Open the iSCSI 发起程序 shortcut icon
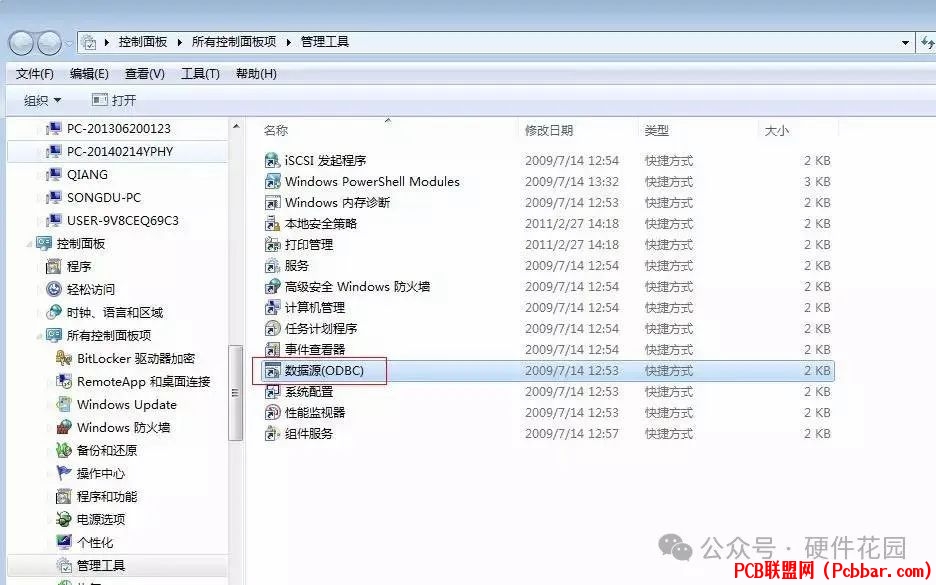 pos(272,161)
